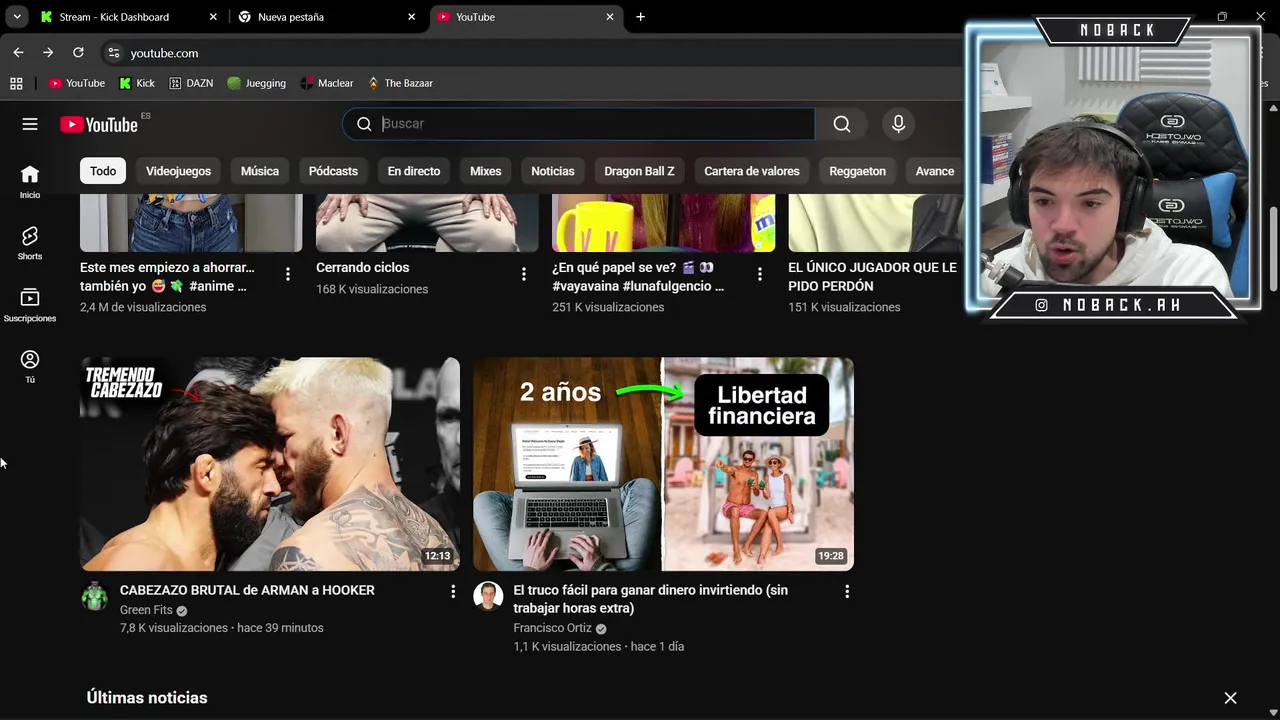
Task: Open options for 'Este mes empiezo a ahorrar' short
Action: [287, 274]
